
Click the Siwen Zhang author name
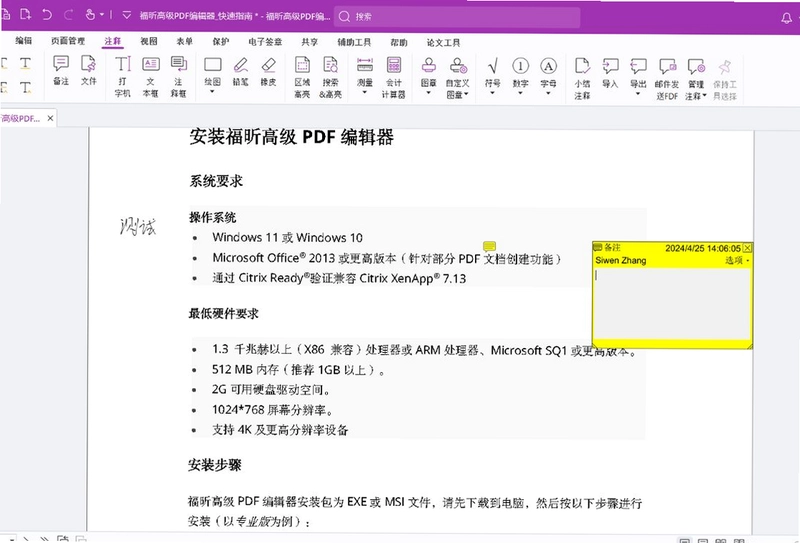pyautogui.click(x=620, y=260)
